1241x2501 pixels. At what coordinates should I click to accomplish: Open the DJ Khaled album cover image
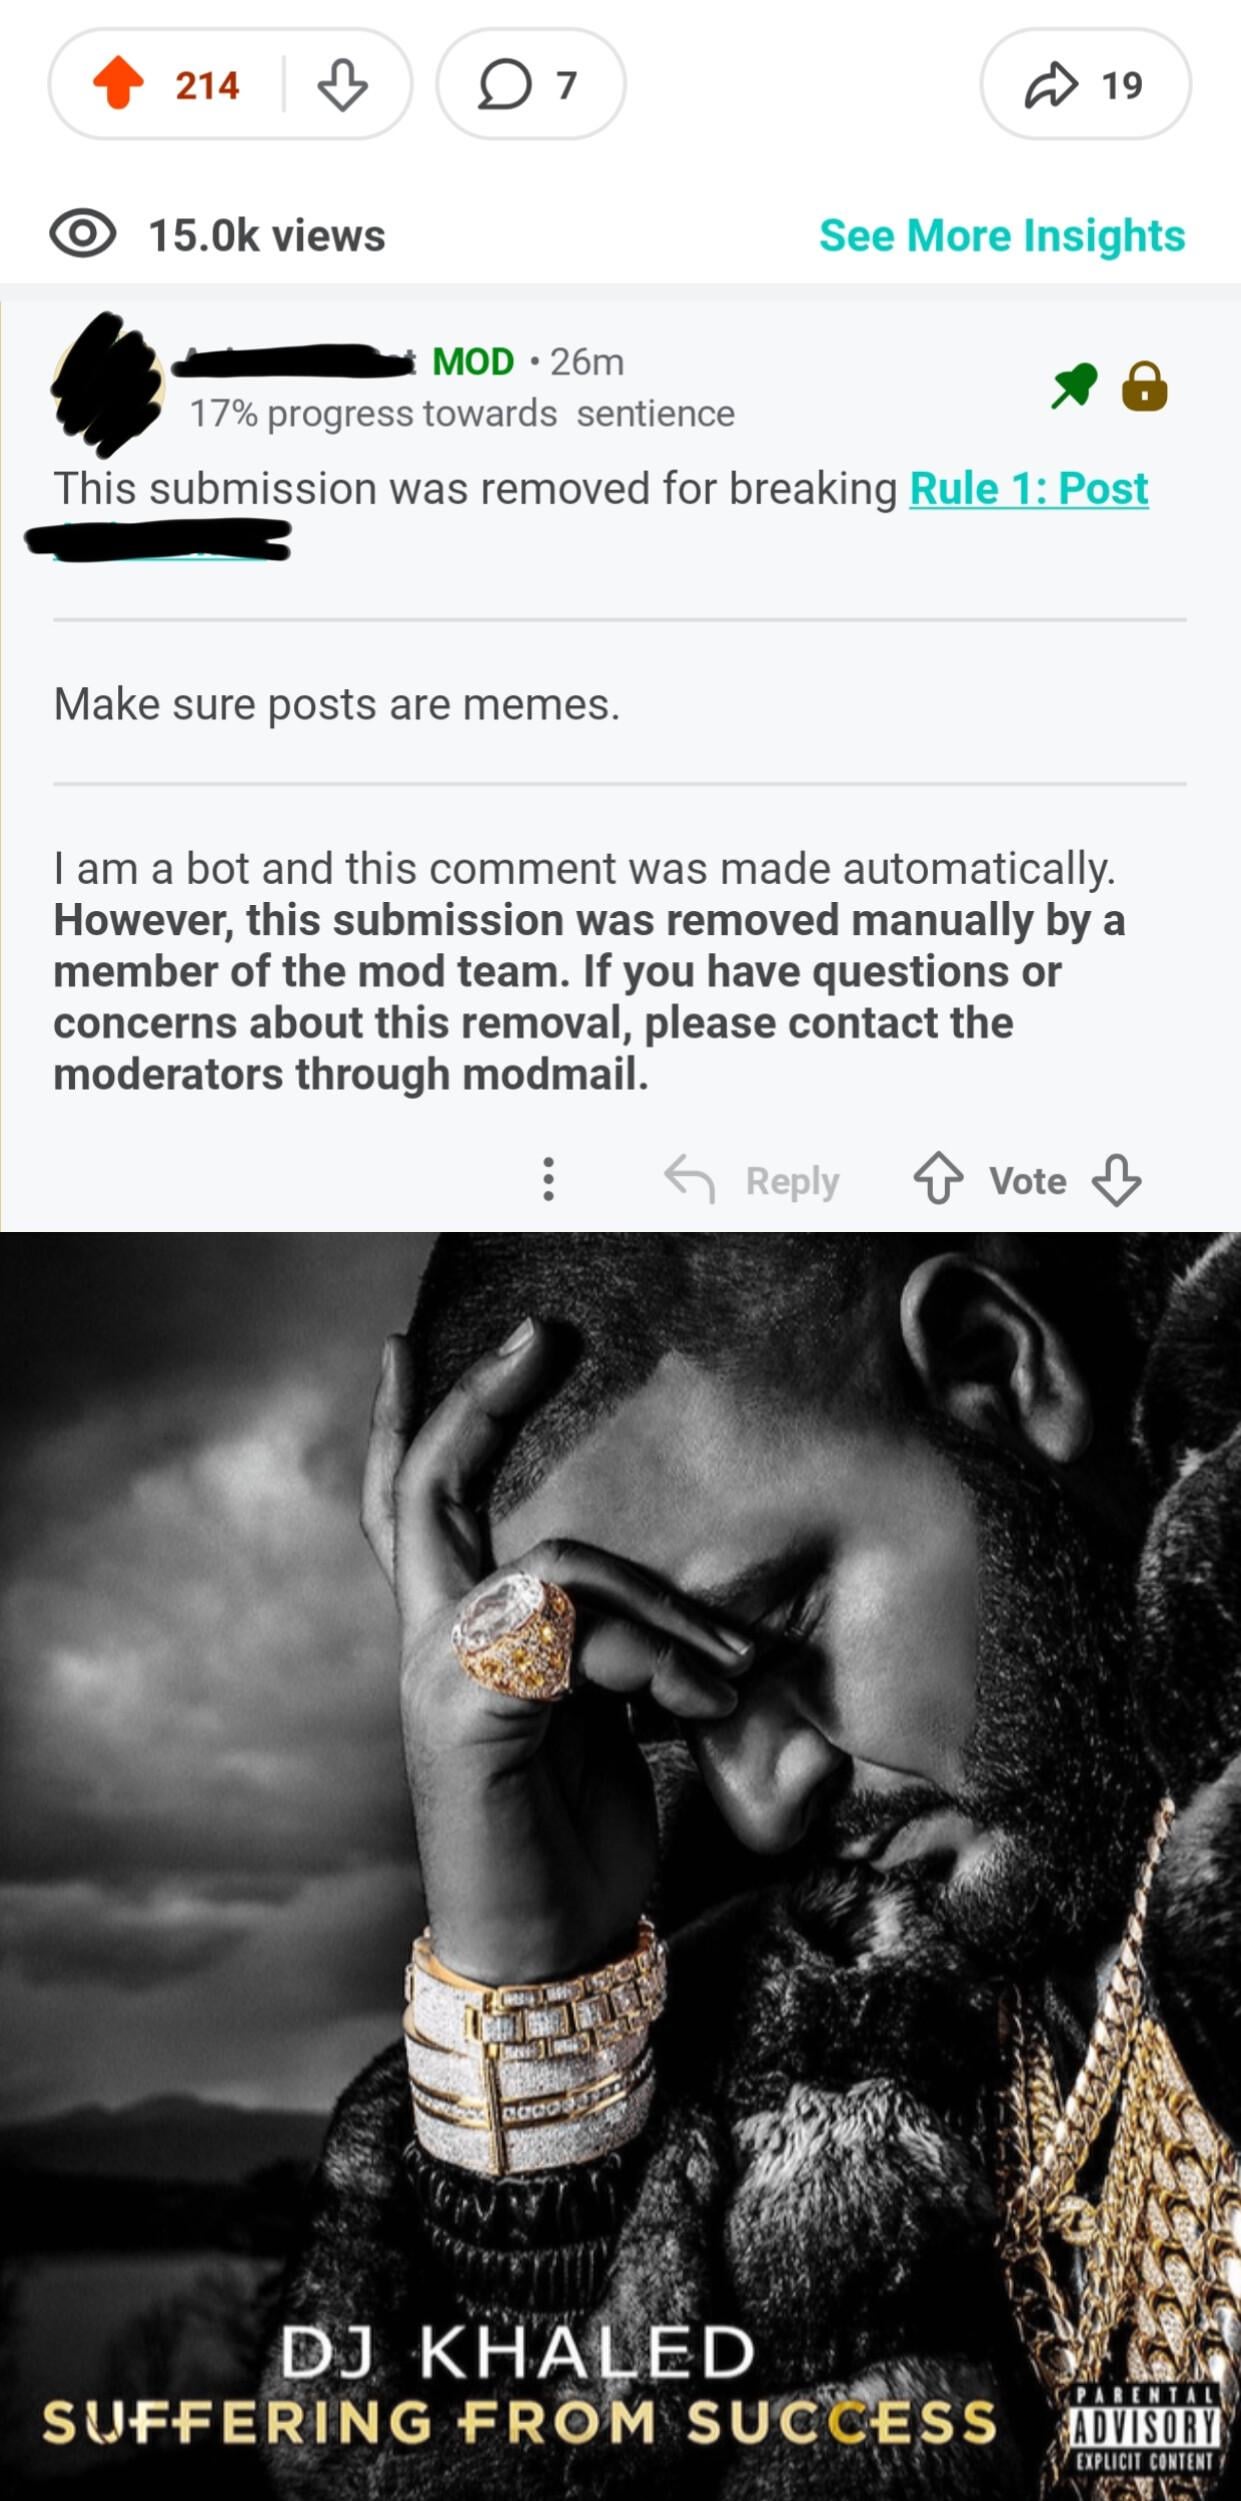620,1860
